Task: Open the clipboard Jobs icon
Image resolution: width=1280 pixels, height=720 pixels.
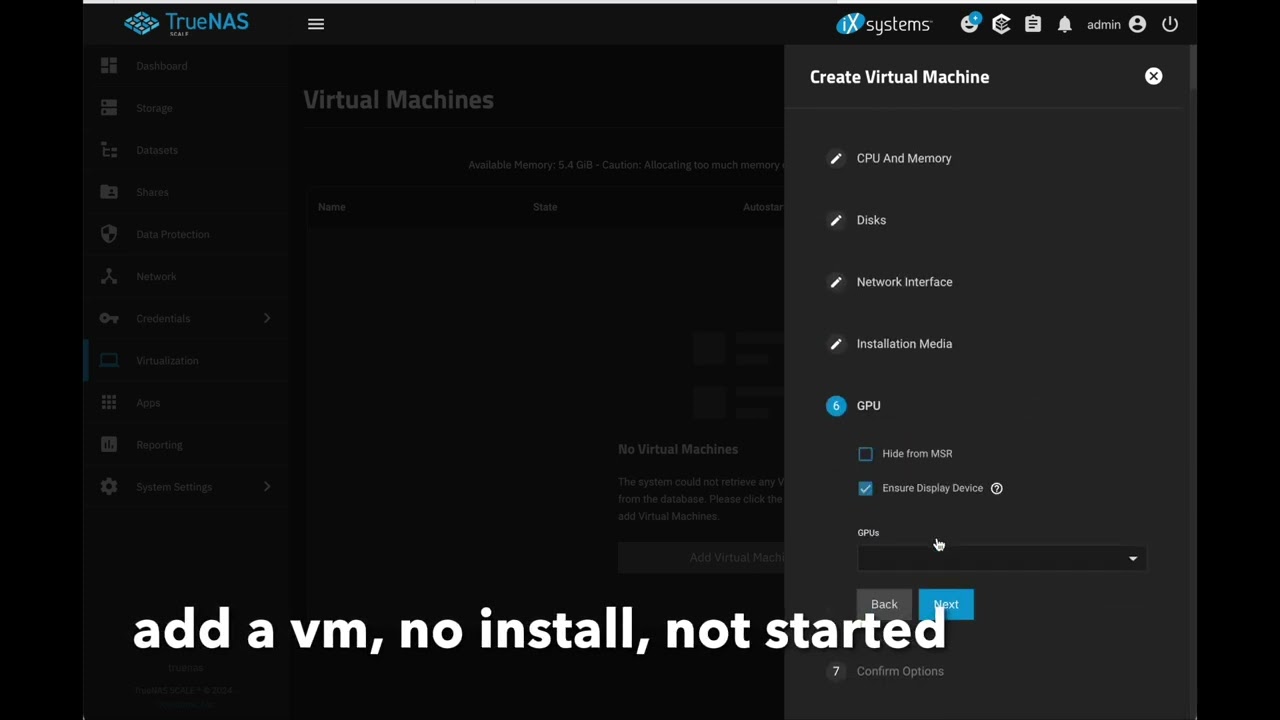Action: [1033, 24]
